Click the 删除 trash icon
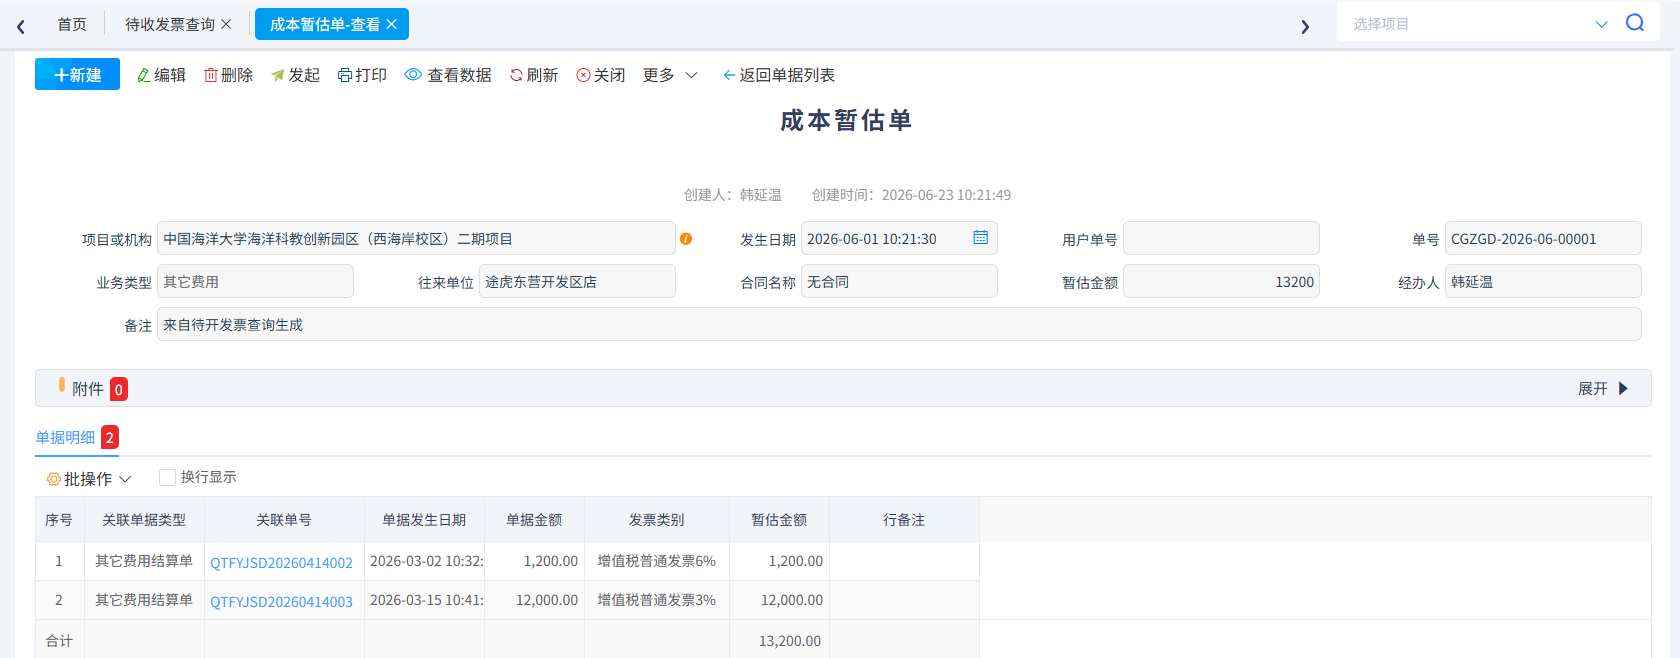 (x=211, y=75)
